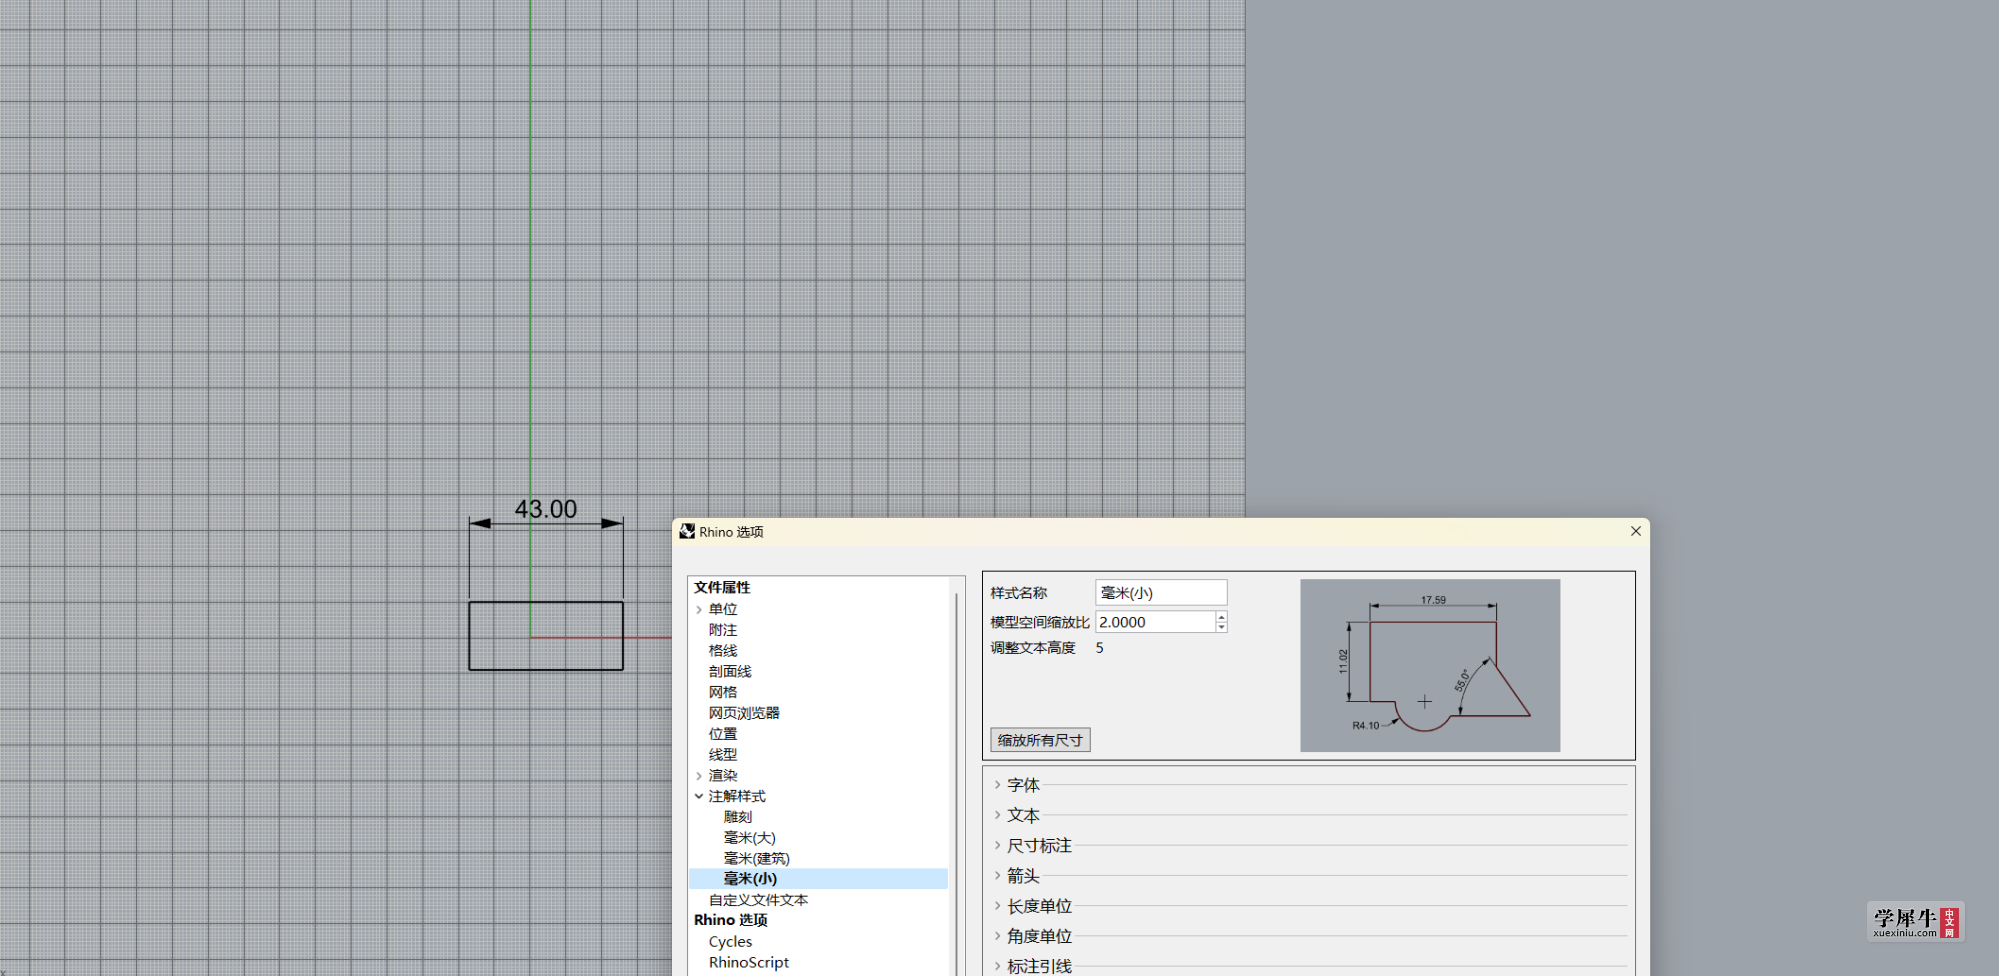The height and width of the screenshot is (976, 1999).
Task: Increase 模型空间缩放比 with up arrow
Action: click(x=1221, y=616)
